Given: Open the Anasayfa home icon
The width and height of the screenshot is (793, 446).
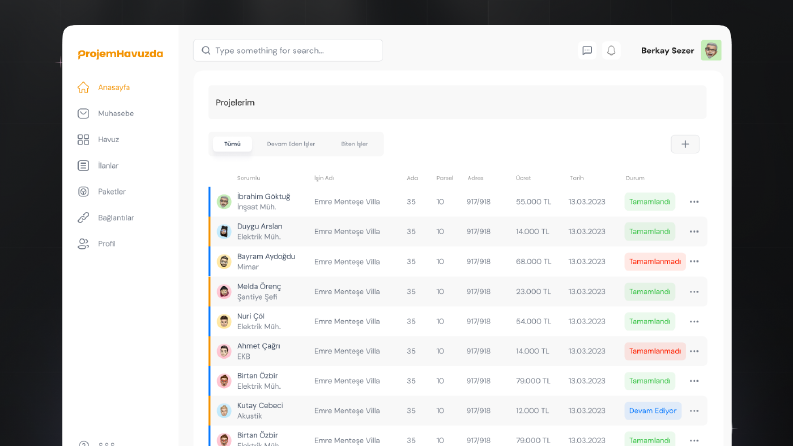Looking at the screenshot, I should click(83, 87).
